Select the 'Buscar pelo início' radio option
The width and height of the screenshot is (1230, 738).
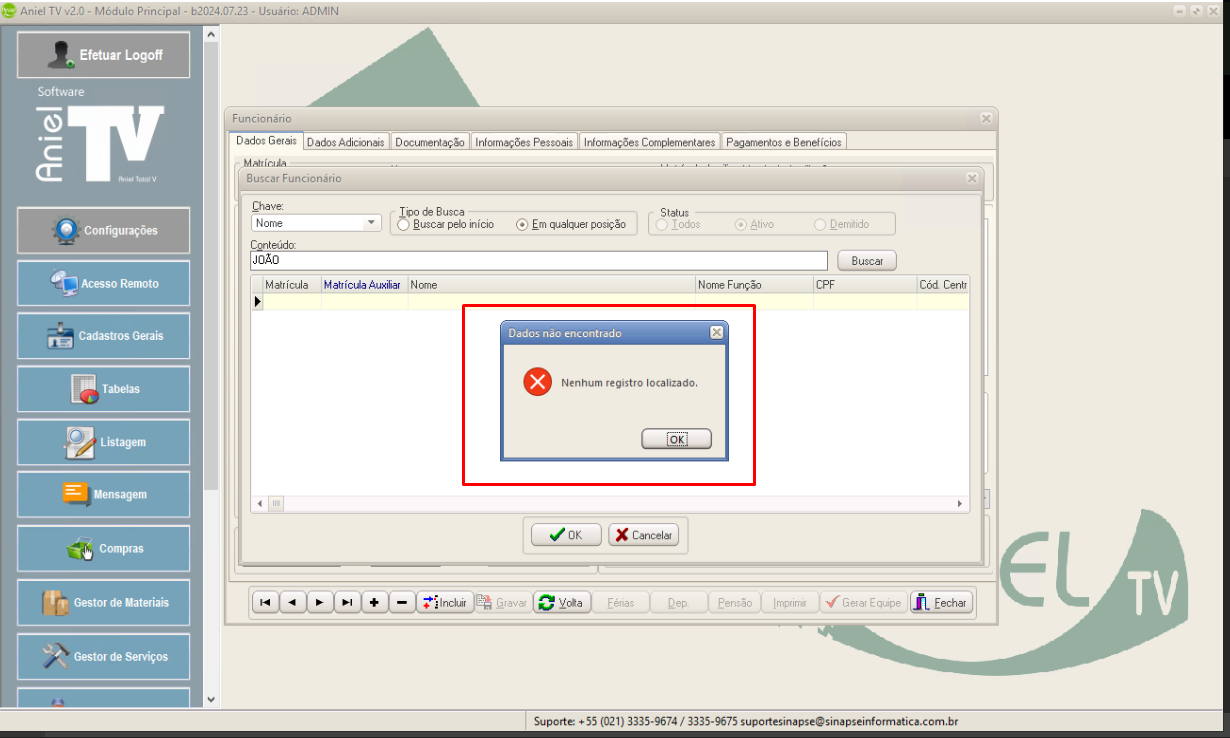(404, 225)
